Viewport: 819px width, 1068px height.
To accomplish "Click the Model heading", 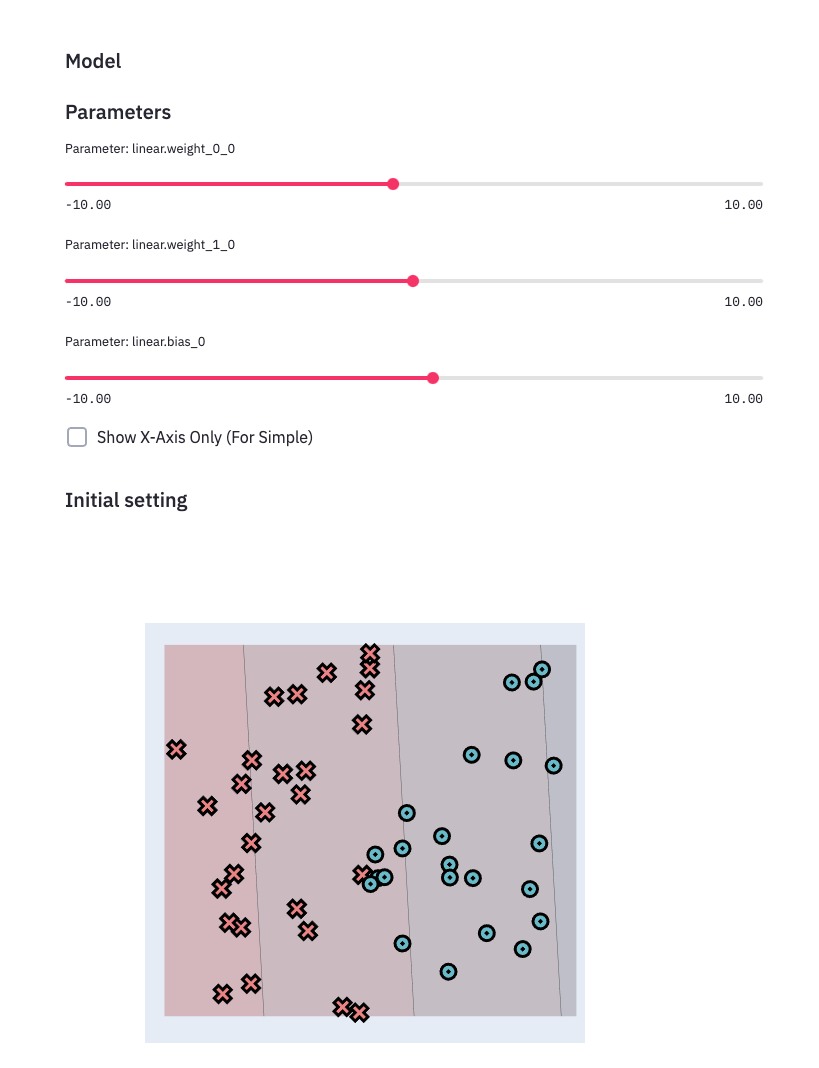I will 93,61.
